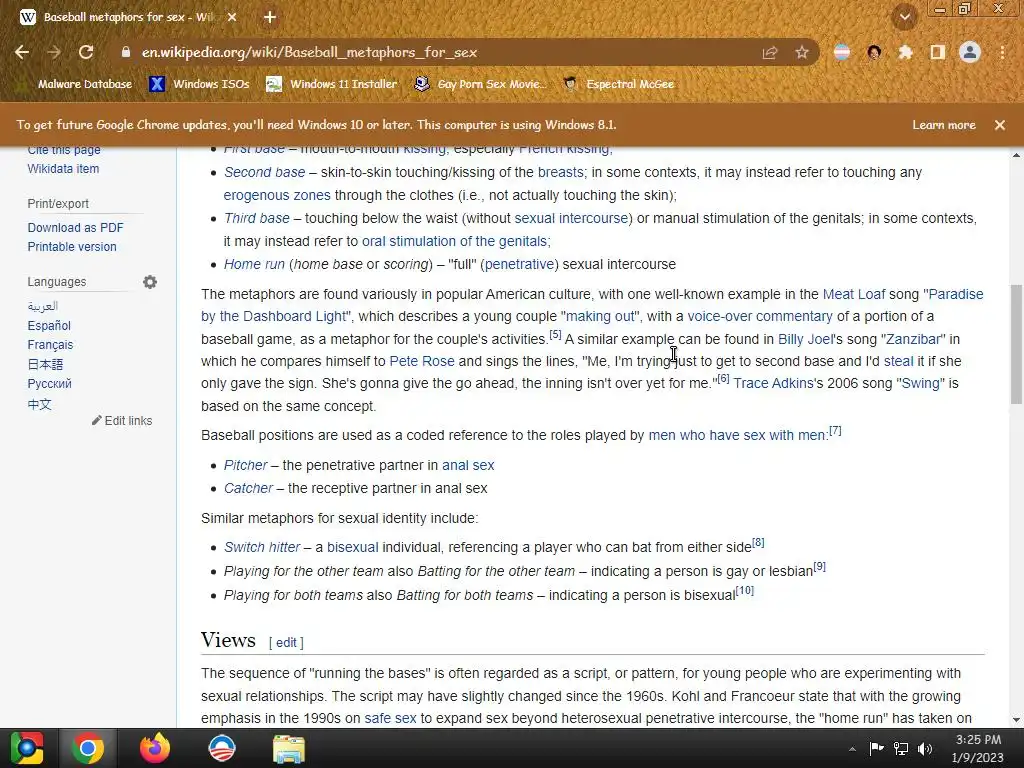This screenshot has height=768, width=1024.
Task: Open File Explorer from the taskbar
Action: coord(289,748)
